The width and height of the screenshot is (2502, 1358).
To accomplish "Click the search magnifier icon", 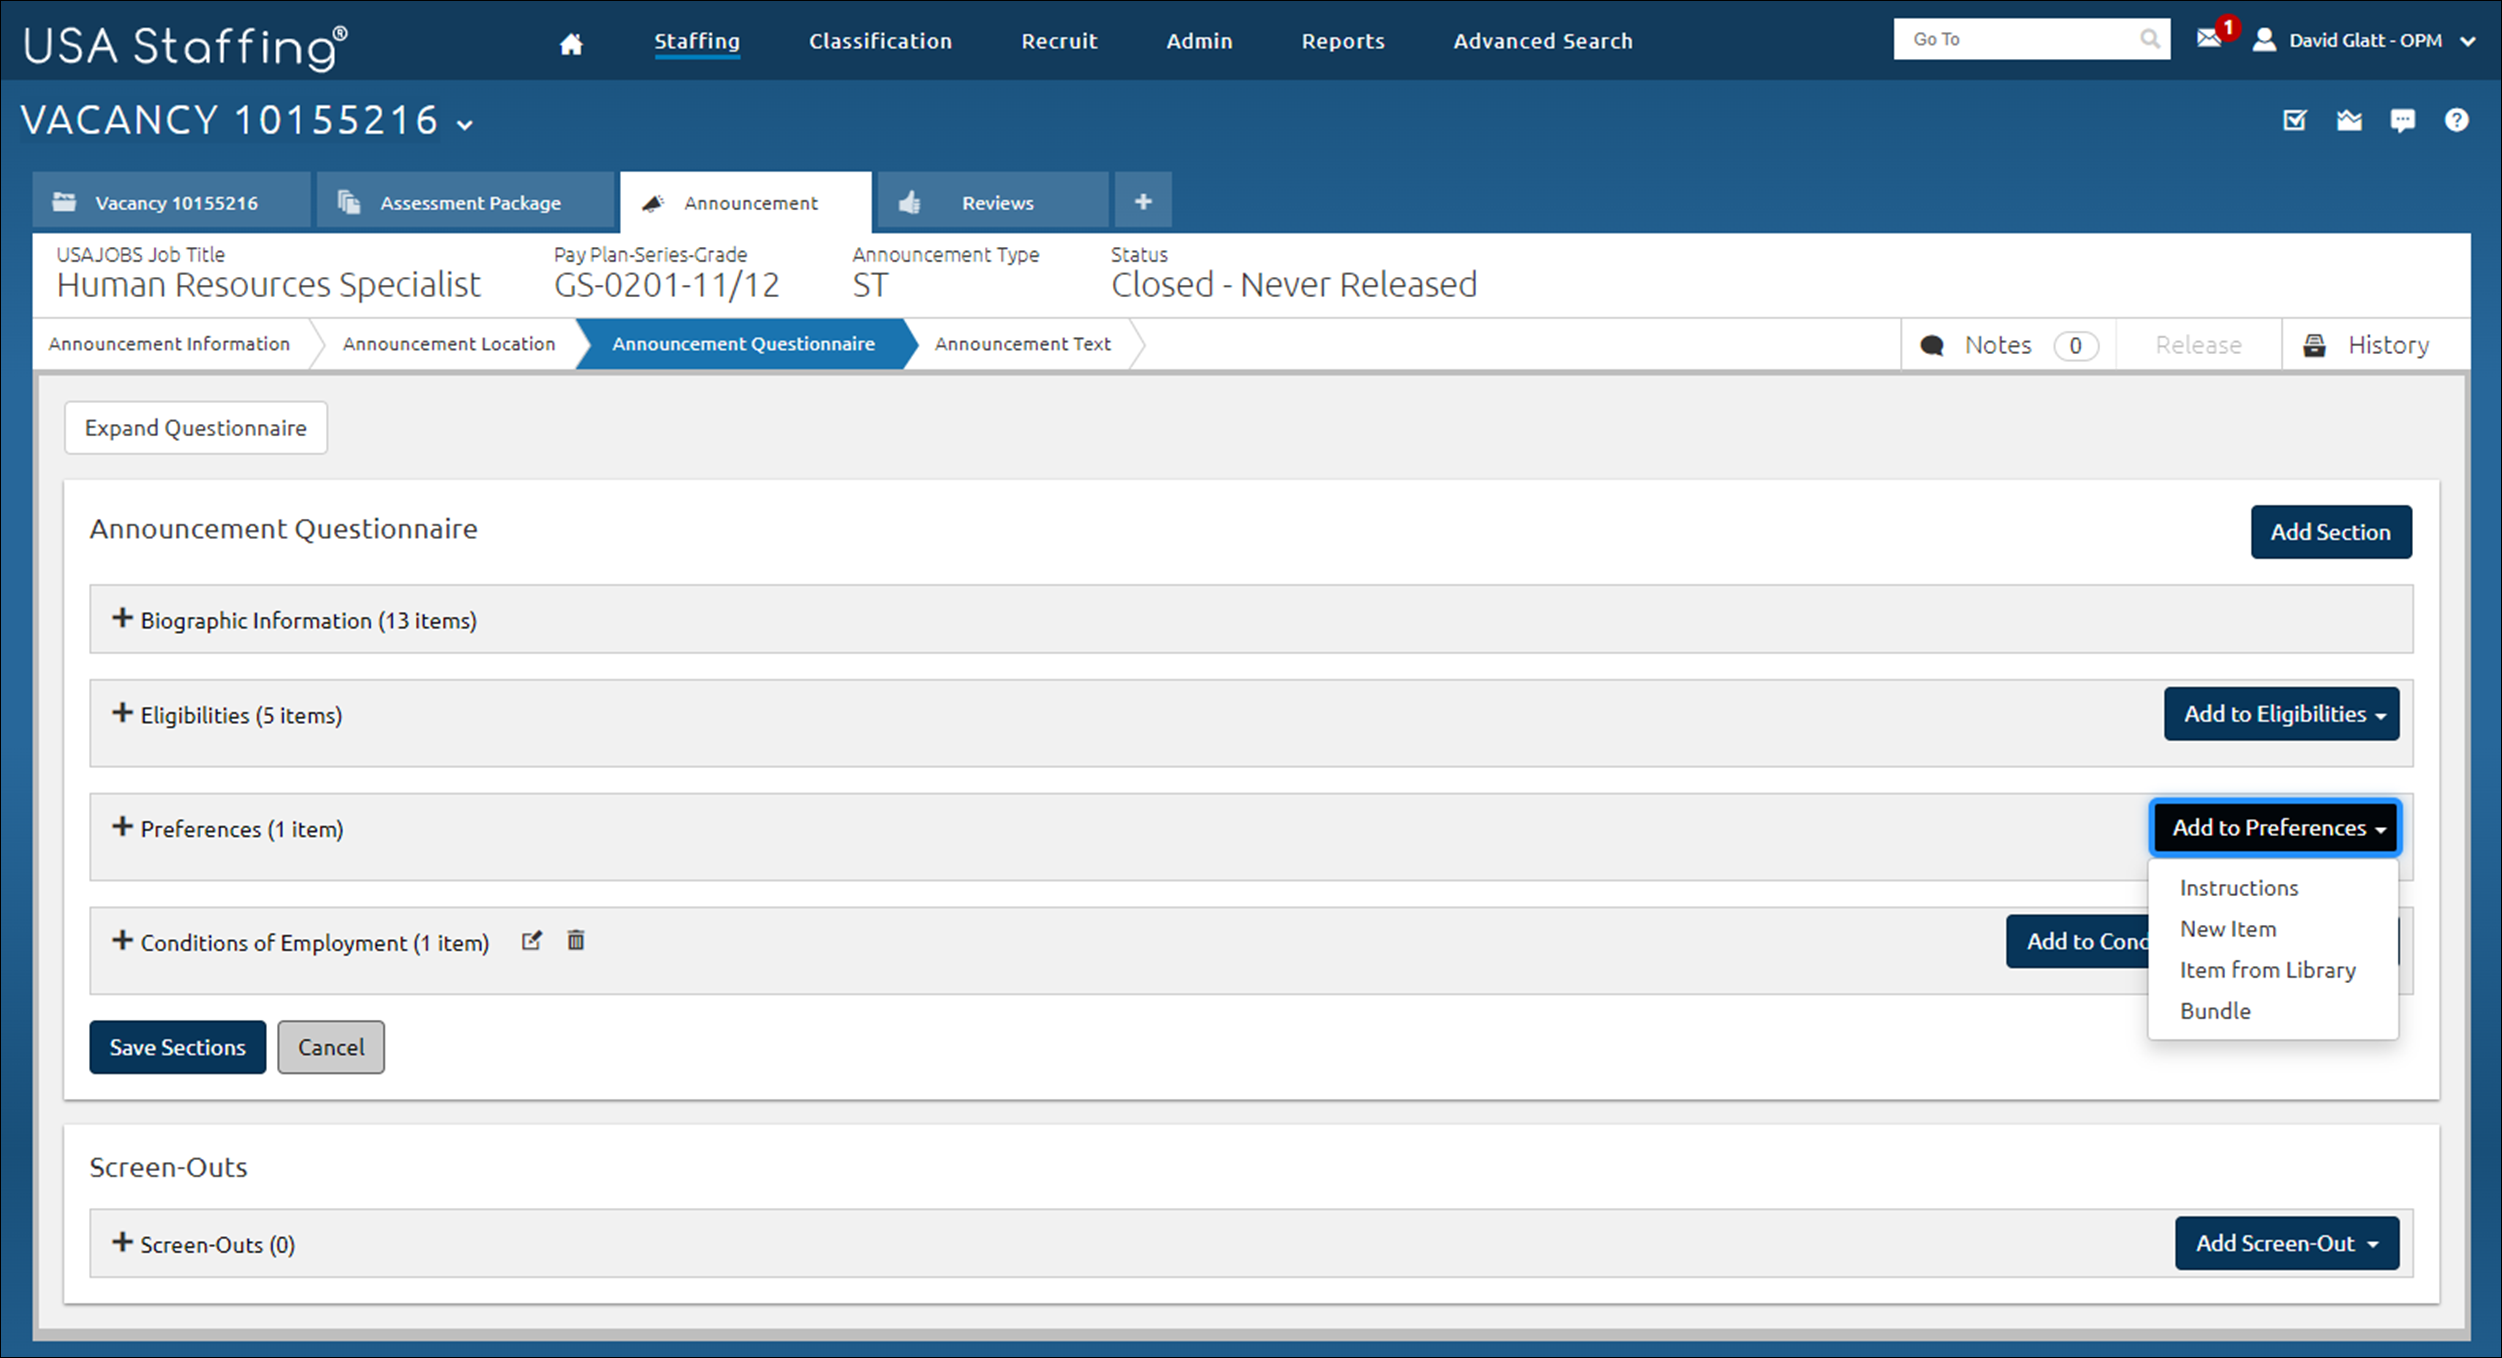I will [2149, 39].
